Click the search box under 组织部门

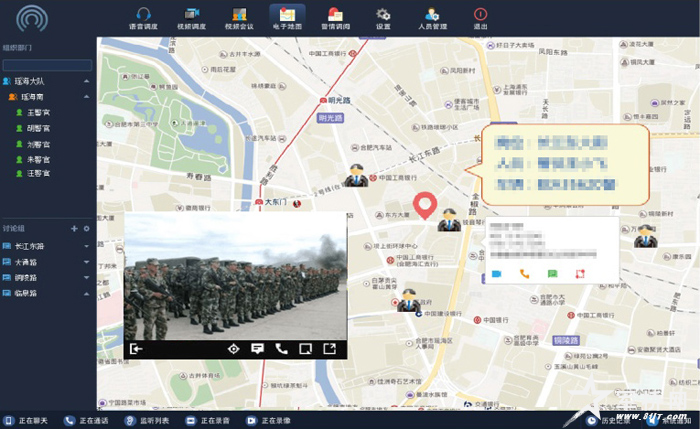tap(47, 65)
